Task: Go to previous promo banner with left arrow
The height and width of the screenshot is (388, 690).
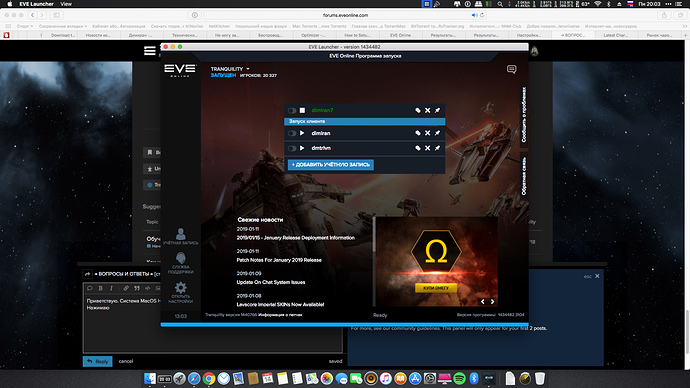Action: coord(483,301)
